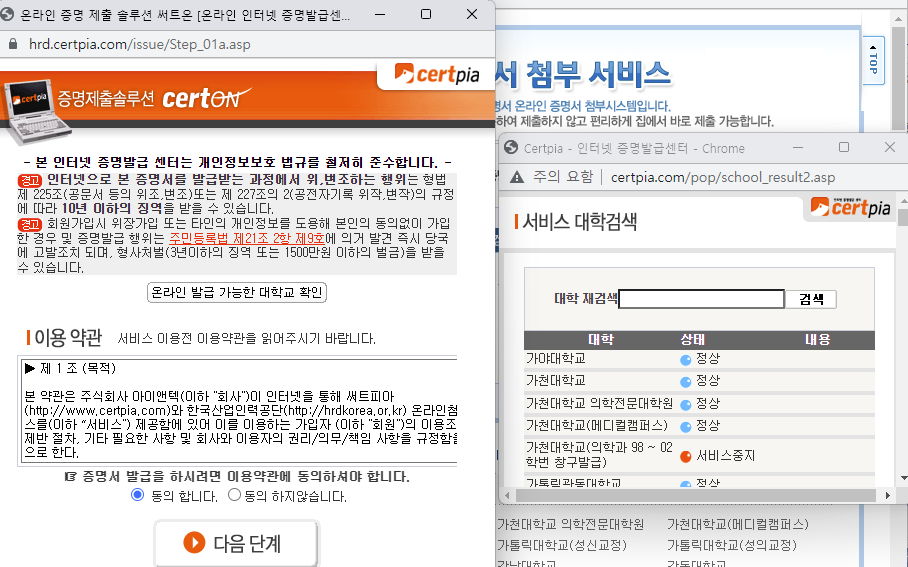Select the 동의 하지않습니다 radio button
This screenshot has width=908, height=567.
(x=234, y=495)
